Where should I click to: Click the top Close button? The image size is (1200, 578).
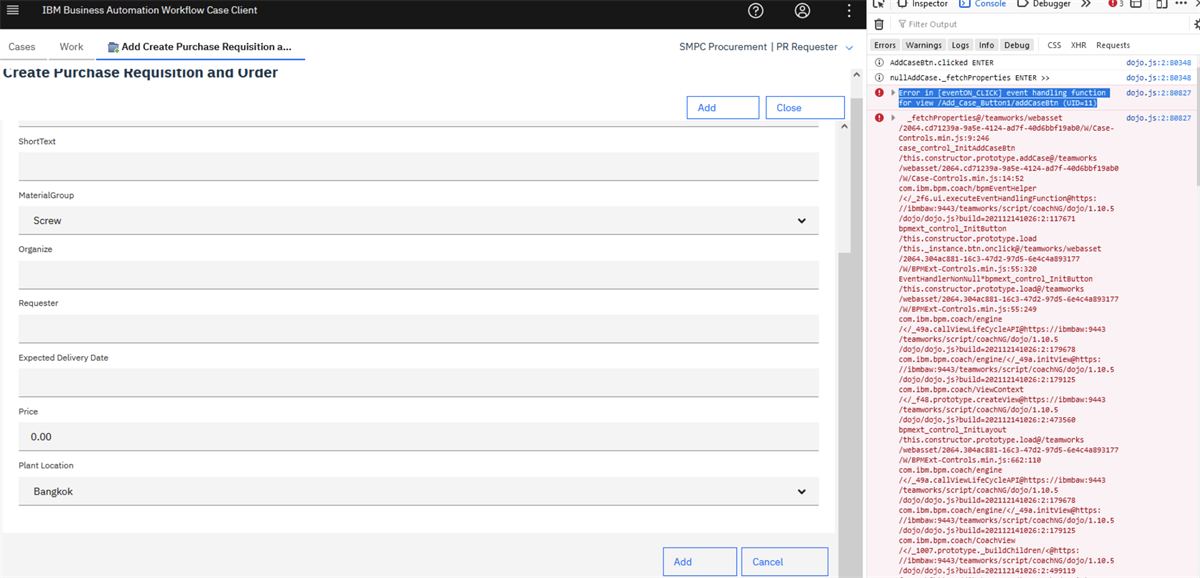pyautogui.click(x=805, y=108)
